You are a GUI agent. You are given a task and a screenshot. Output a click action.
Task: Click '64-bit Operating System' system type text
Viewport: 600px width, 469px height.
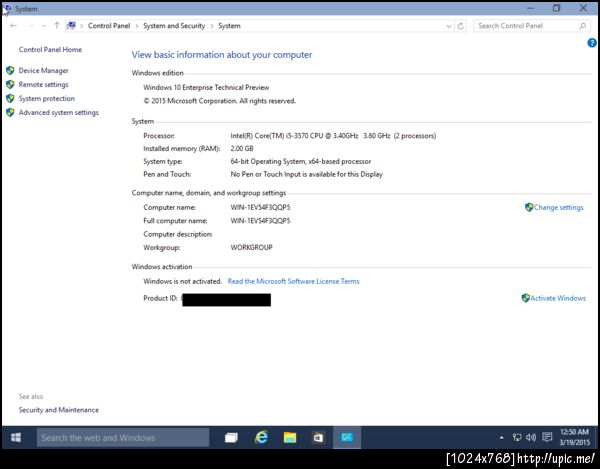coord(301,161)
